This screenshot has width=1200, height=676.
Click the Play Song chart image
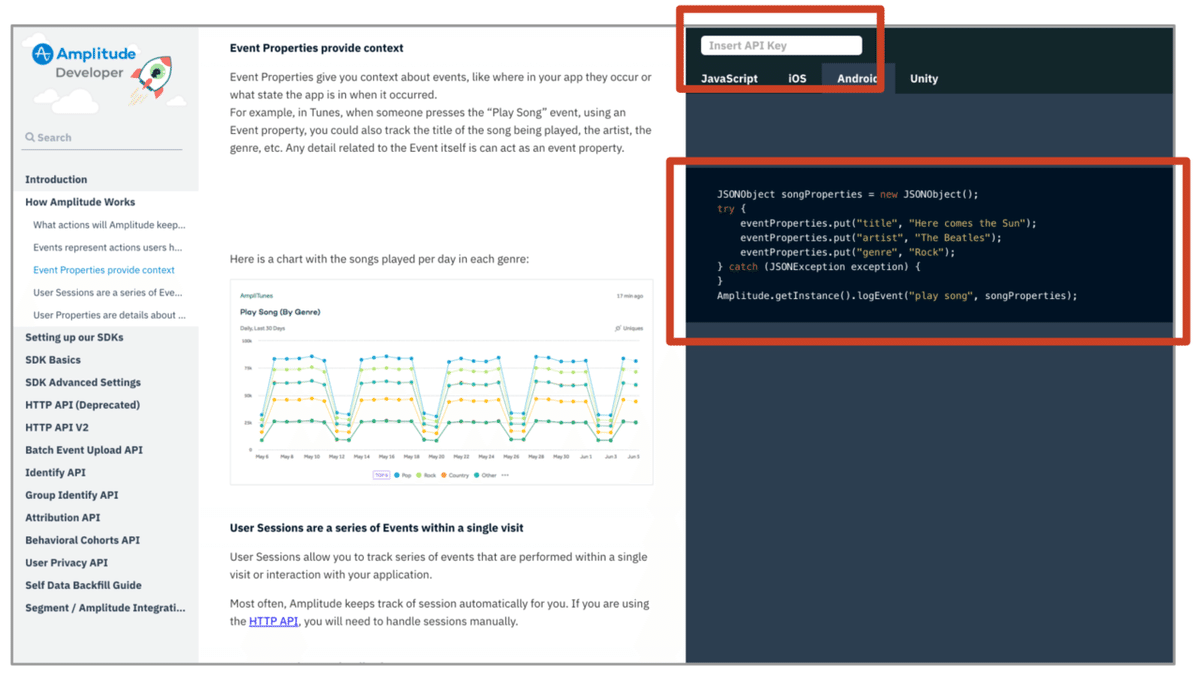tap(441, 382)
